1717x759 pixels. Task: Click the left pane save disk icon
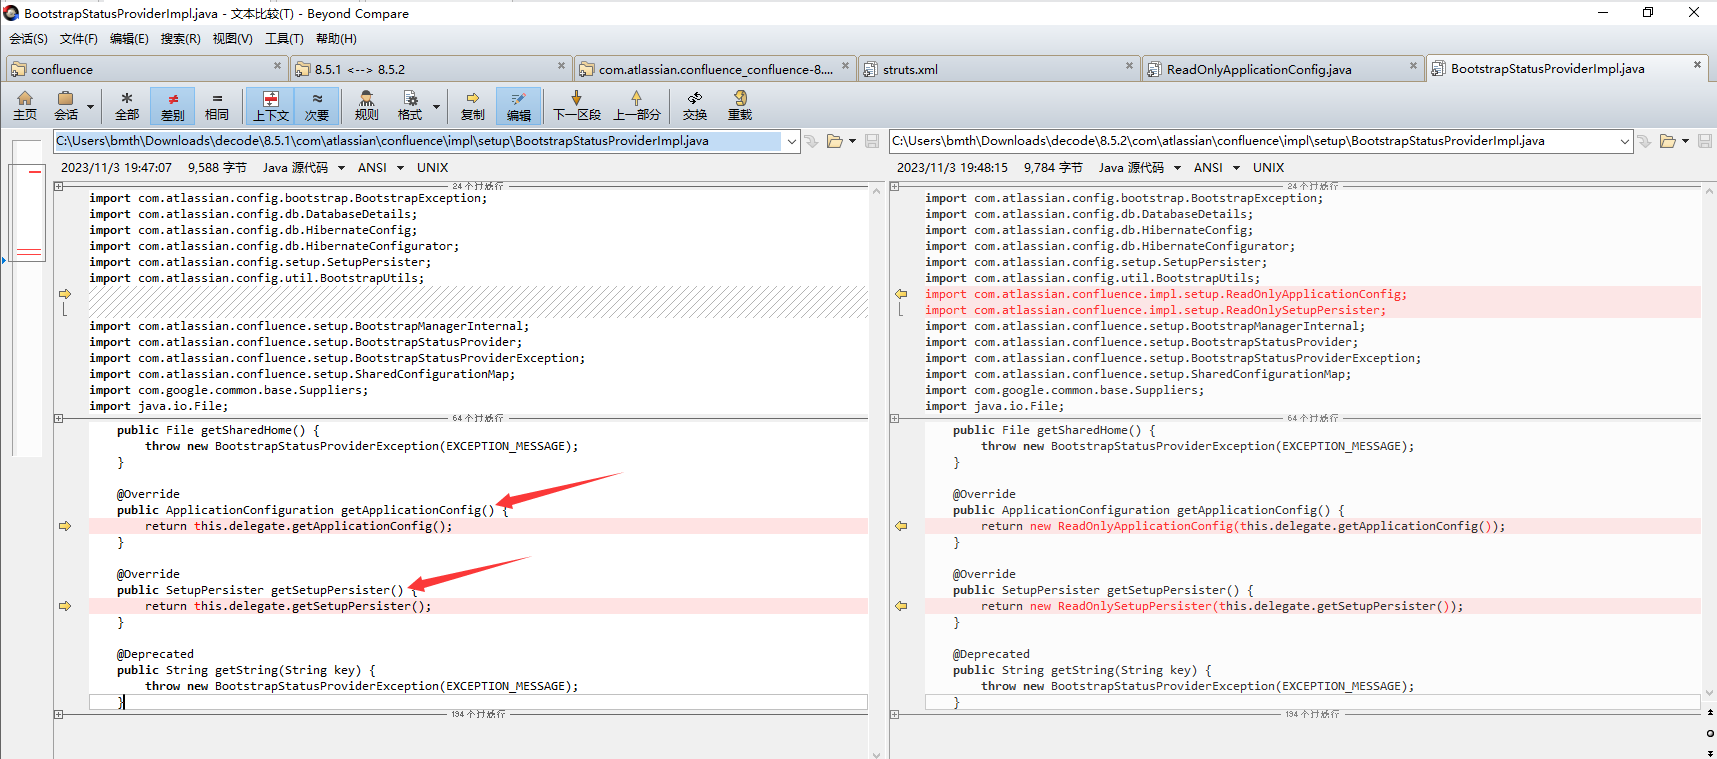coord(871,141)
